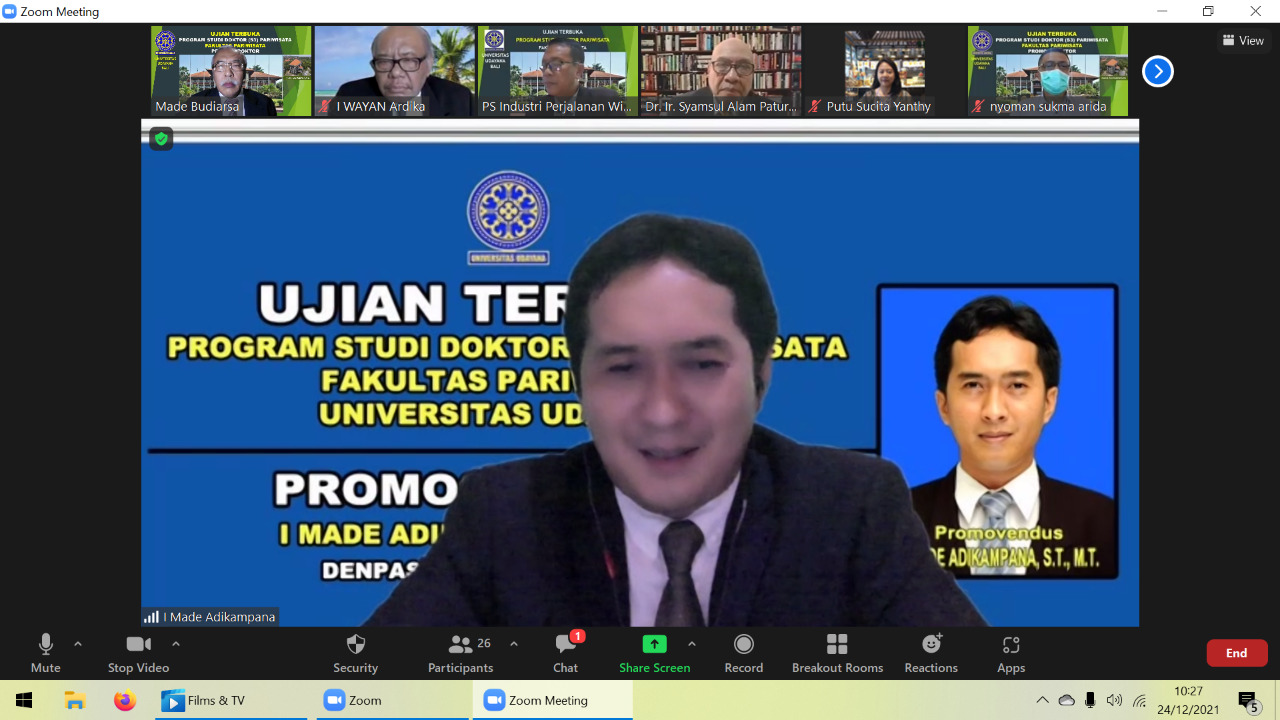This screenshot has height=720, width=1280.
Task: Open the Chat panel
Action: click(x=566, y=653)
